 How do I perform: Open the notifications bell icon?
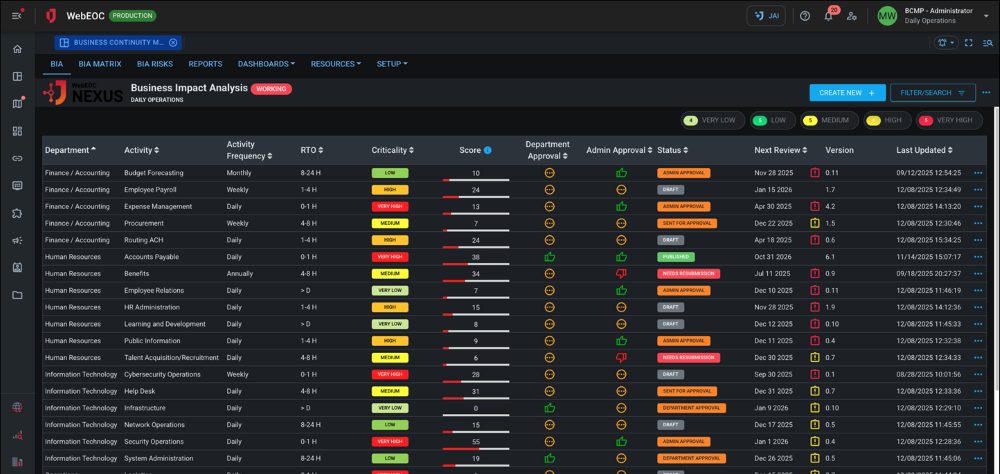[828, 16]
